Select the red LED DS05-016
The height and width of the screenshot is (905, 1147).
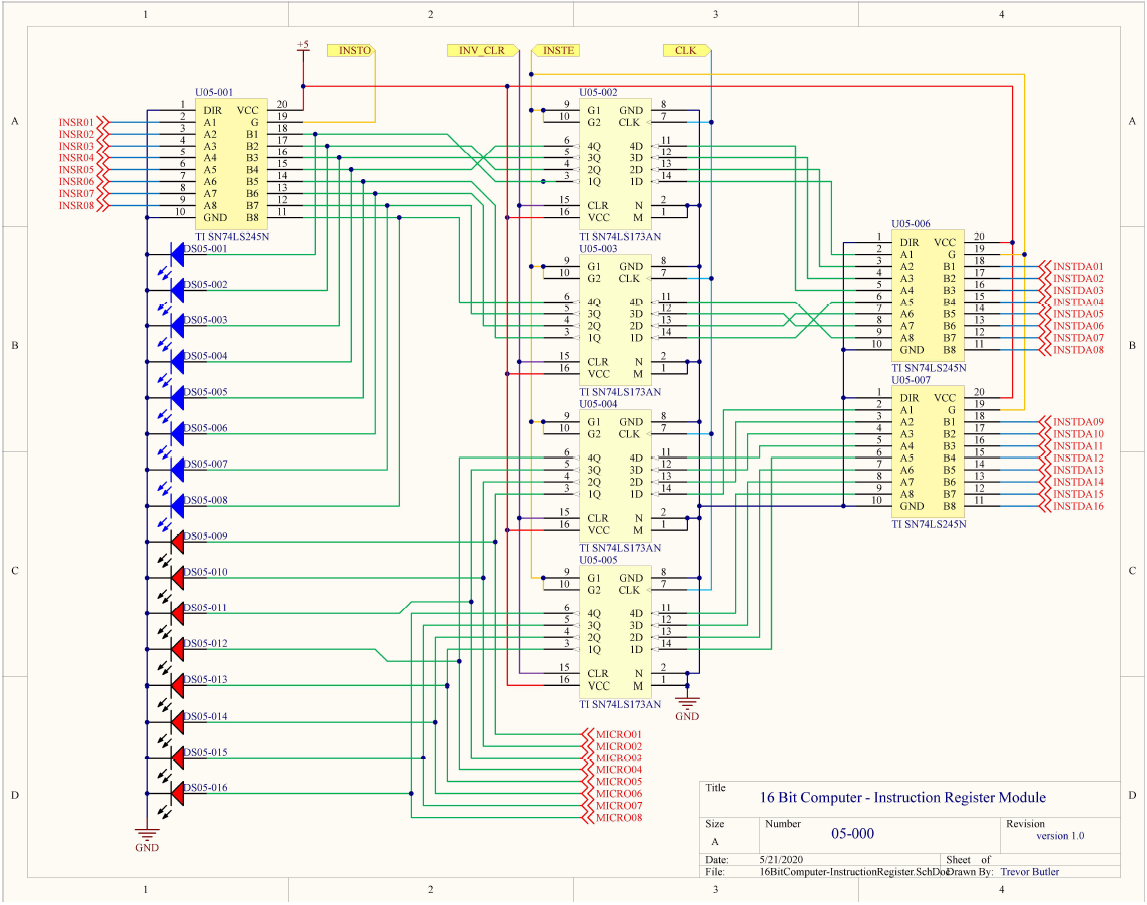click(178, 794)
